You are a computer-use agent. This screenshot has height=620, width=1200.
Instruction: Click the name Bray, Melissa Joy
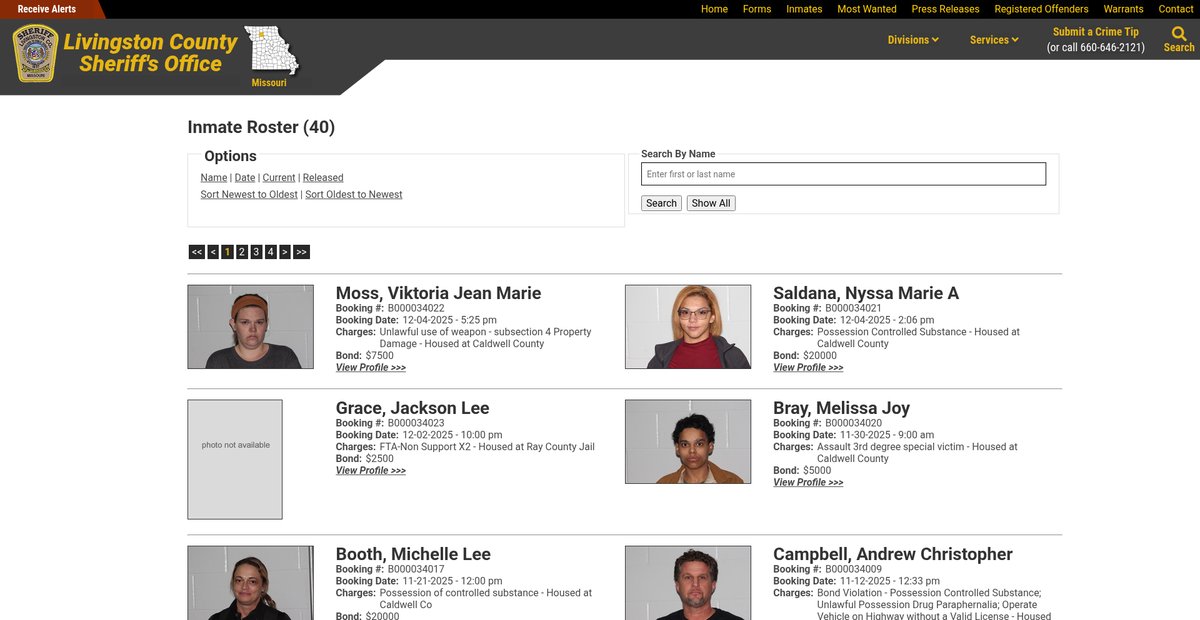[841, 408]
